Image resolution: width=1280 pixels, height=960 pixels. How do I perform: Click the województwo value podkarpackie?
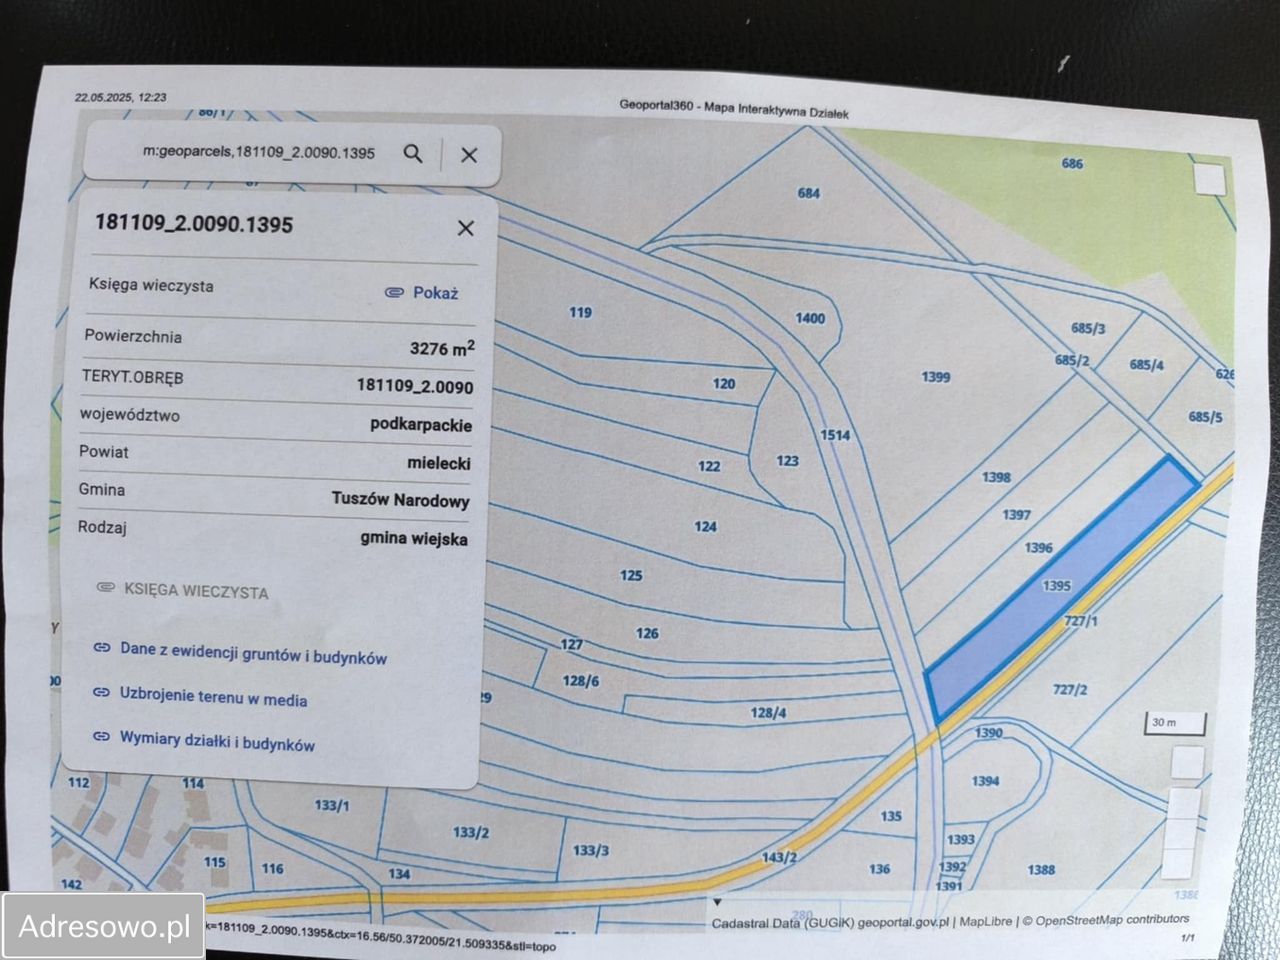(421, 424)
